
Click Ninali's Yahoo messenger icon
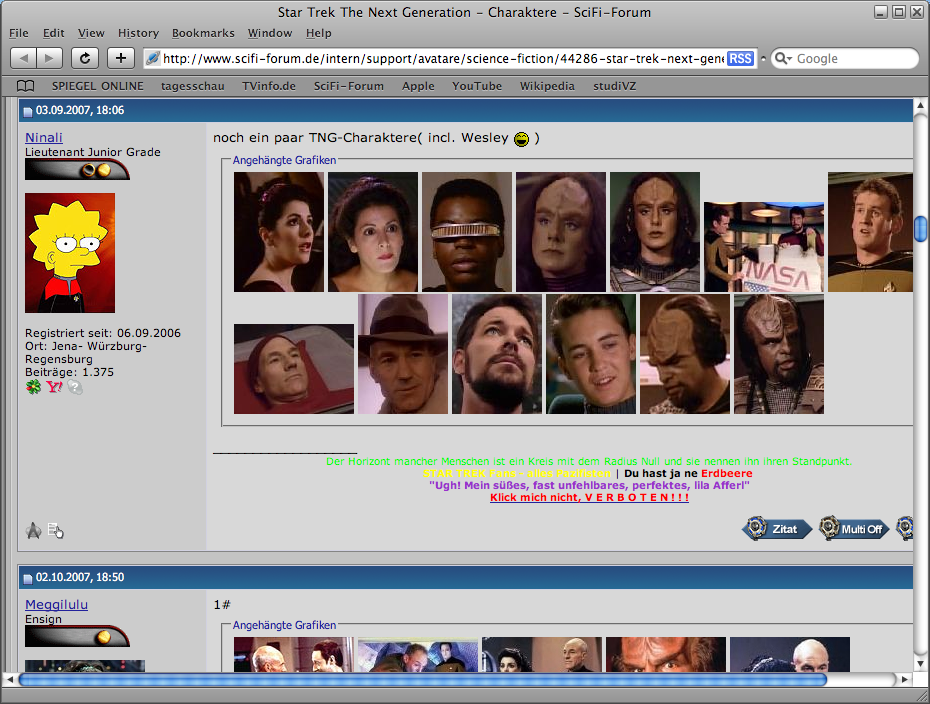54,386
